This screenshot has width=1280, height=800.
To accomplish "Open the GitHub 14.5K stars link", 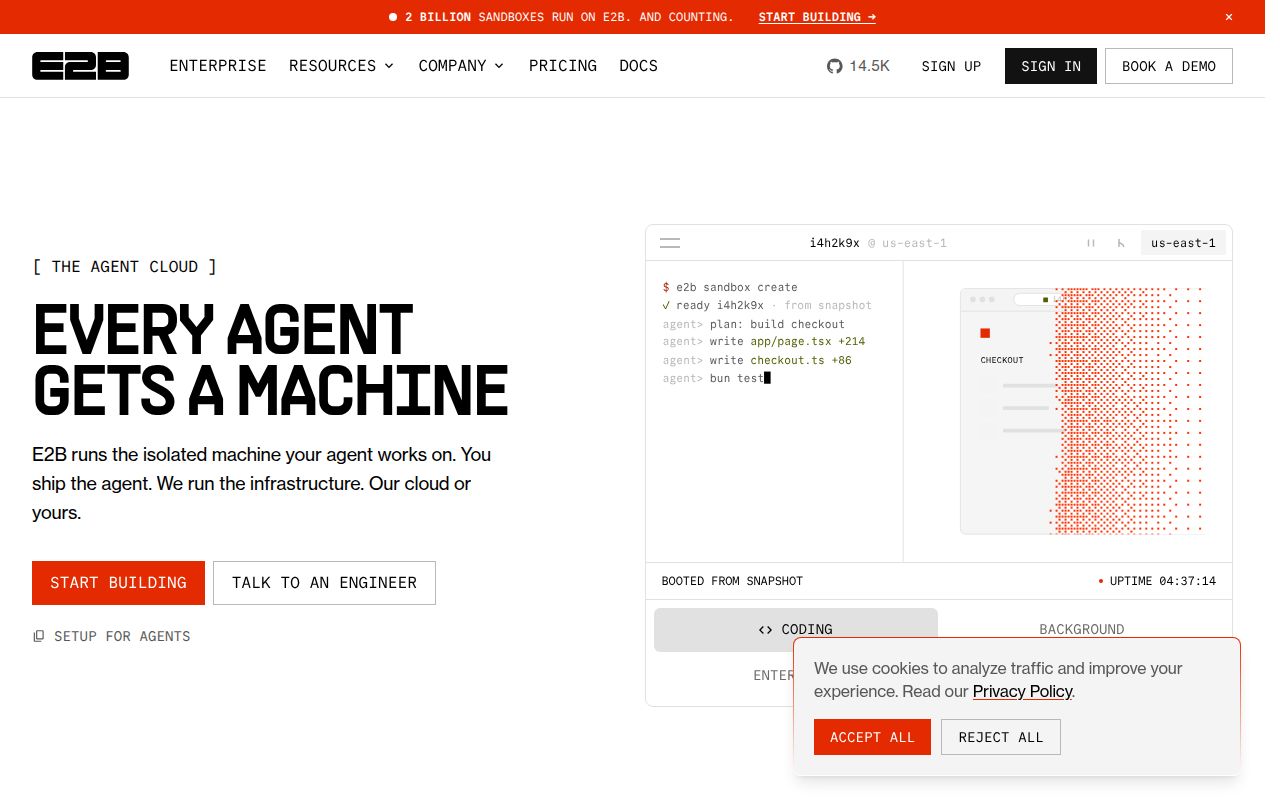I will point(858,66).
